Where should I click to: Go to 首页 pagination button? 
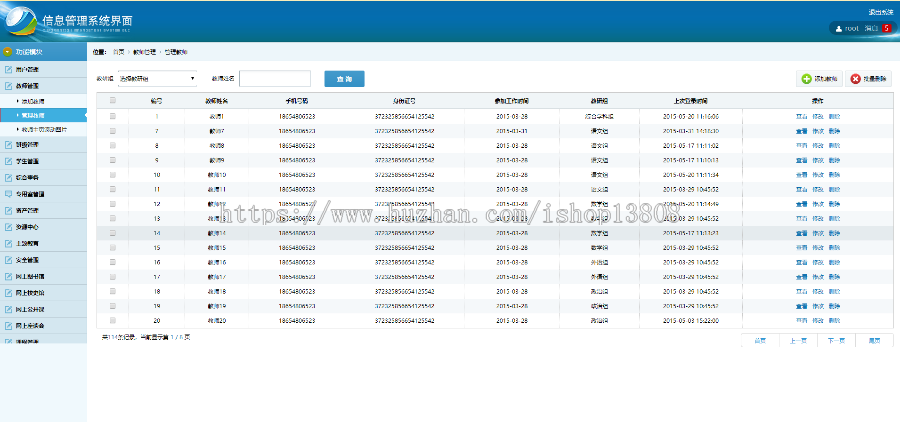click(x=761, y=340)
